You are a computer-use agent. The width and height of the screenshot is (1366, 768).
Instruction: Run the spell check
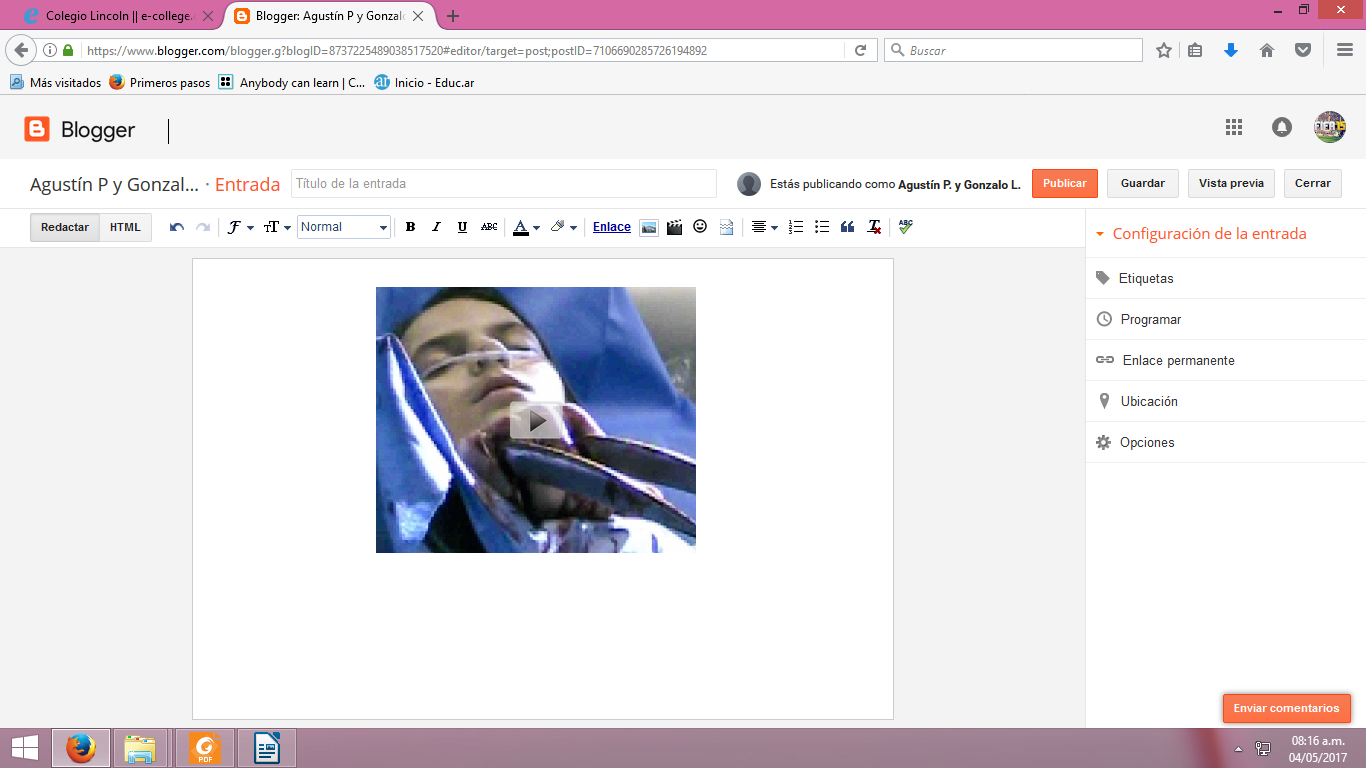click(x=906, y=227)
